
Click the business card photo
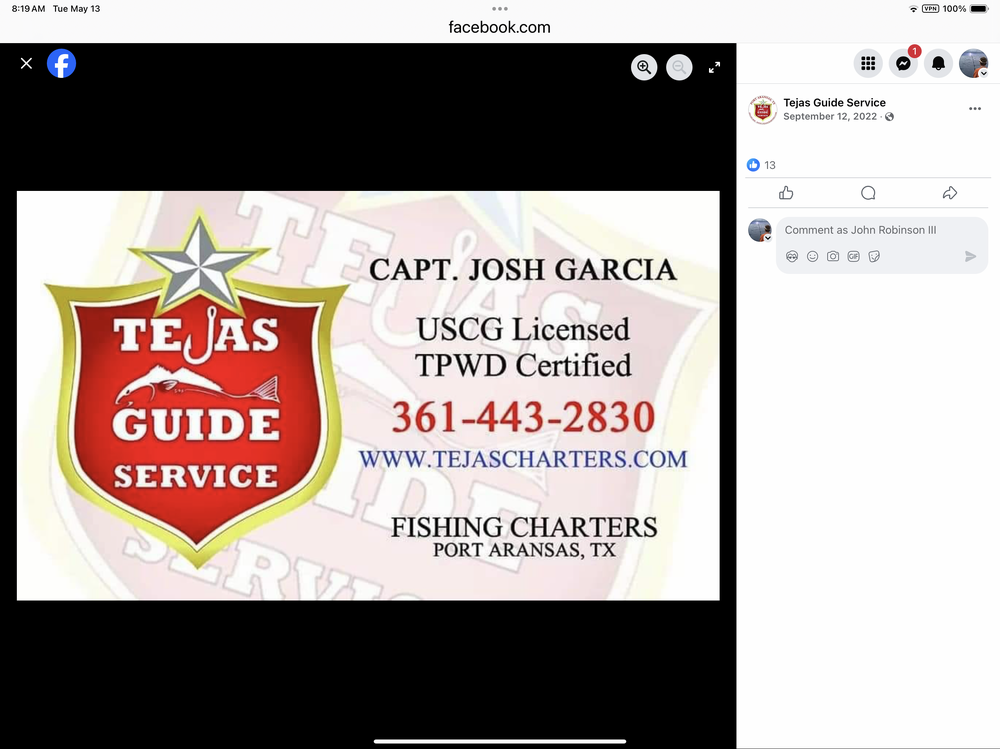(368, 395)
